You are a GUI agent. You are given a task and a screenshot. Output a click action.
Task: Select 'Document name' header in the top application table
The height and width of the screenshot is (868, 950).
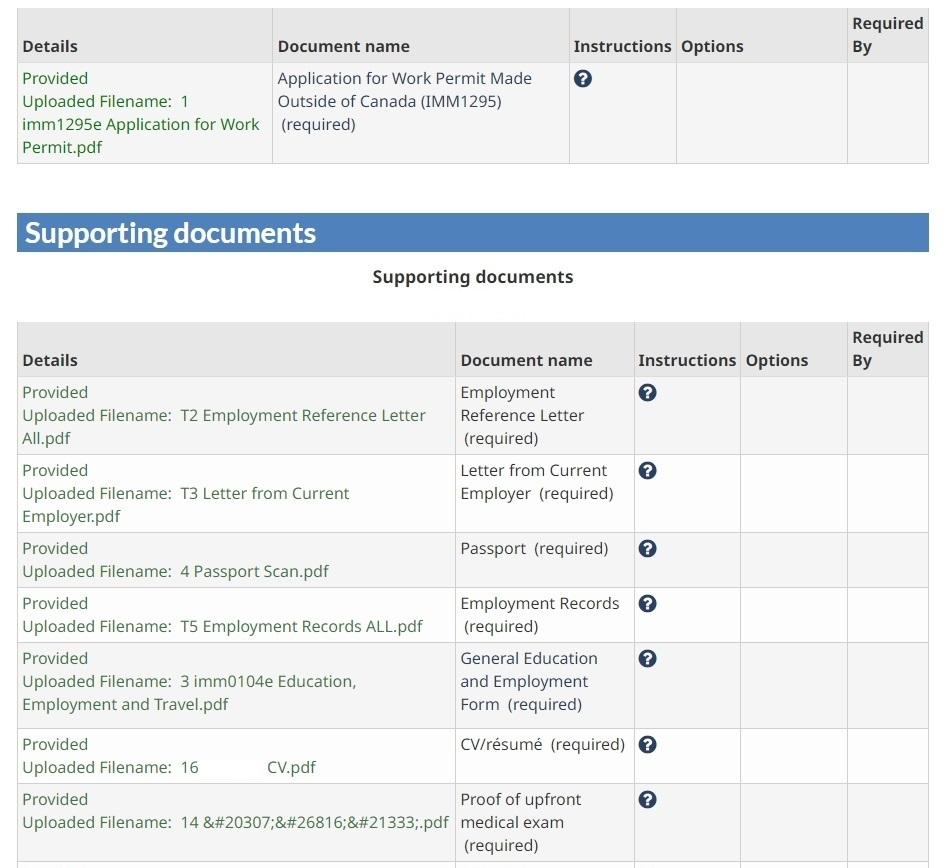point(344,47)
